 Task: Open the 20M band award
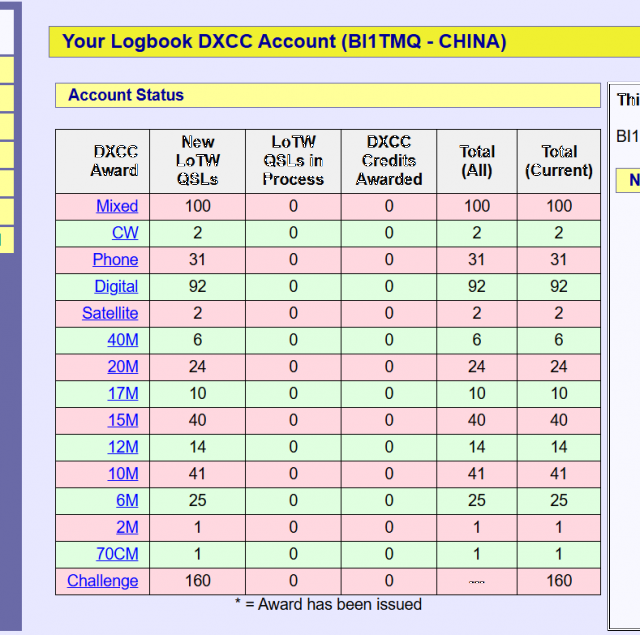coord(123,367)
